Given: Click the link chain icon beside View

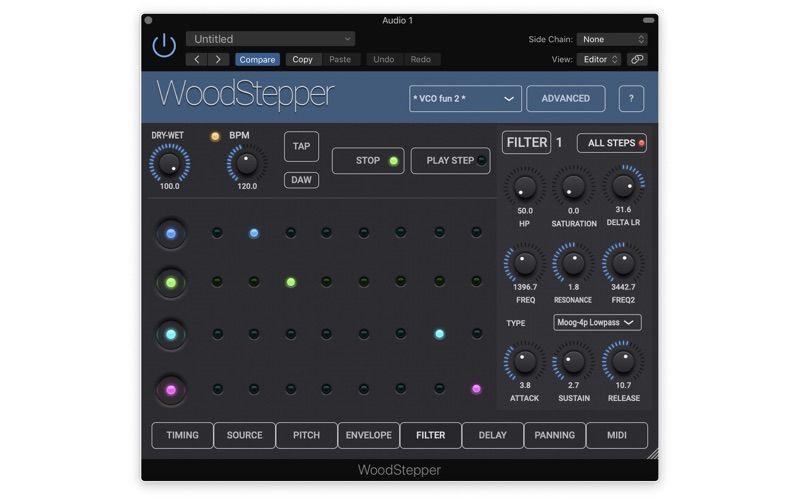Looking at the screenshot, I should 637,59.
